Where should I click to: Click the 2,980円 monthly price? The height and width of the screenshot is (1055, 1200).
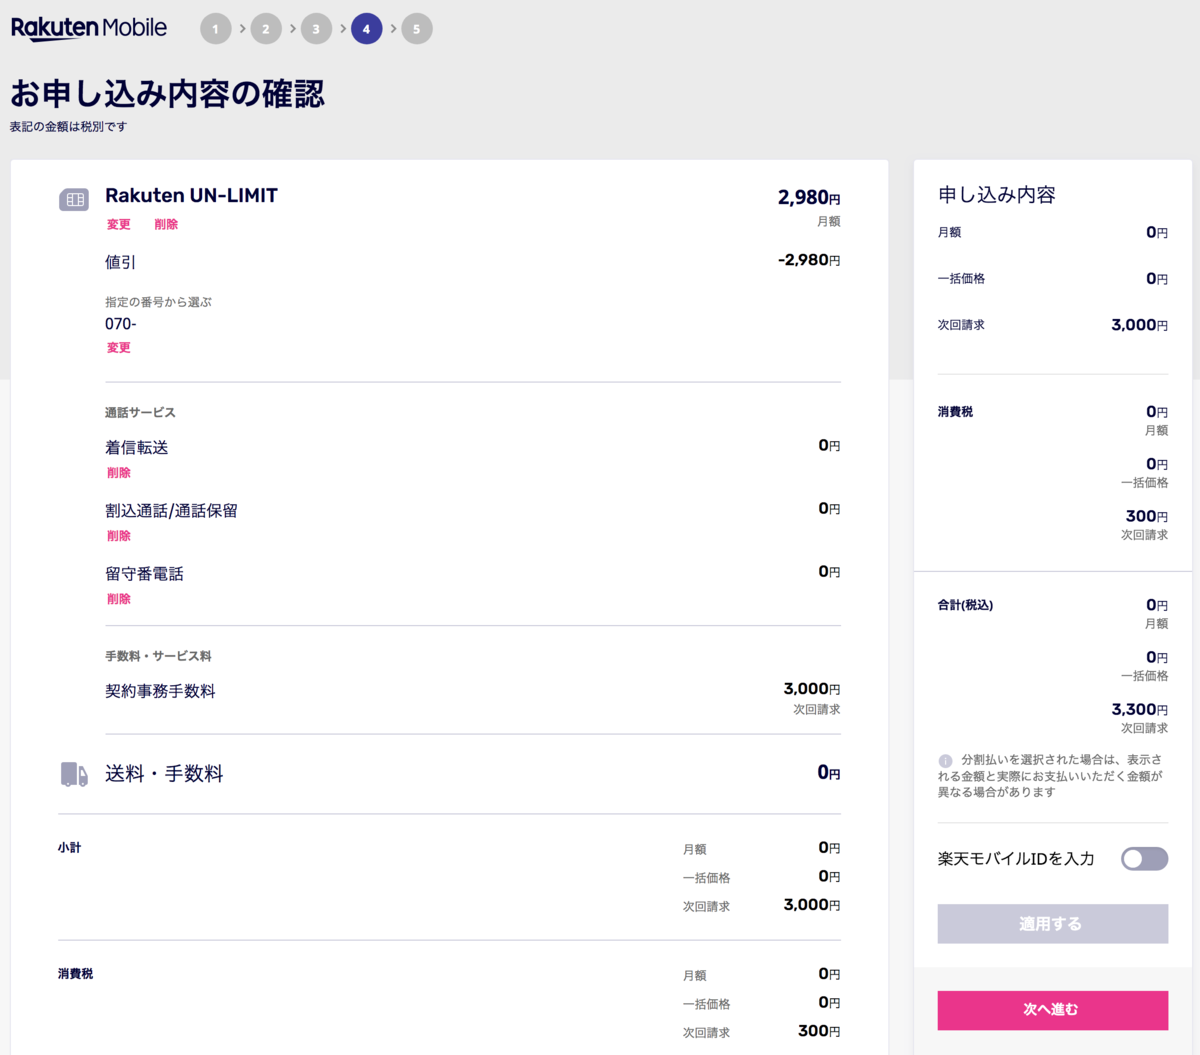coord(809,198)
